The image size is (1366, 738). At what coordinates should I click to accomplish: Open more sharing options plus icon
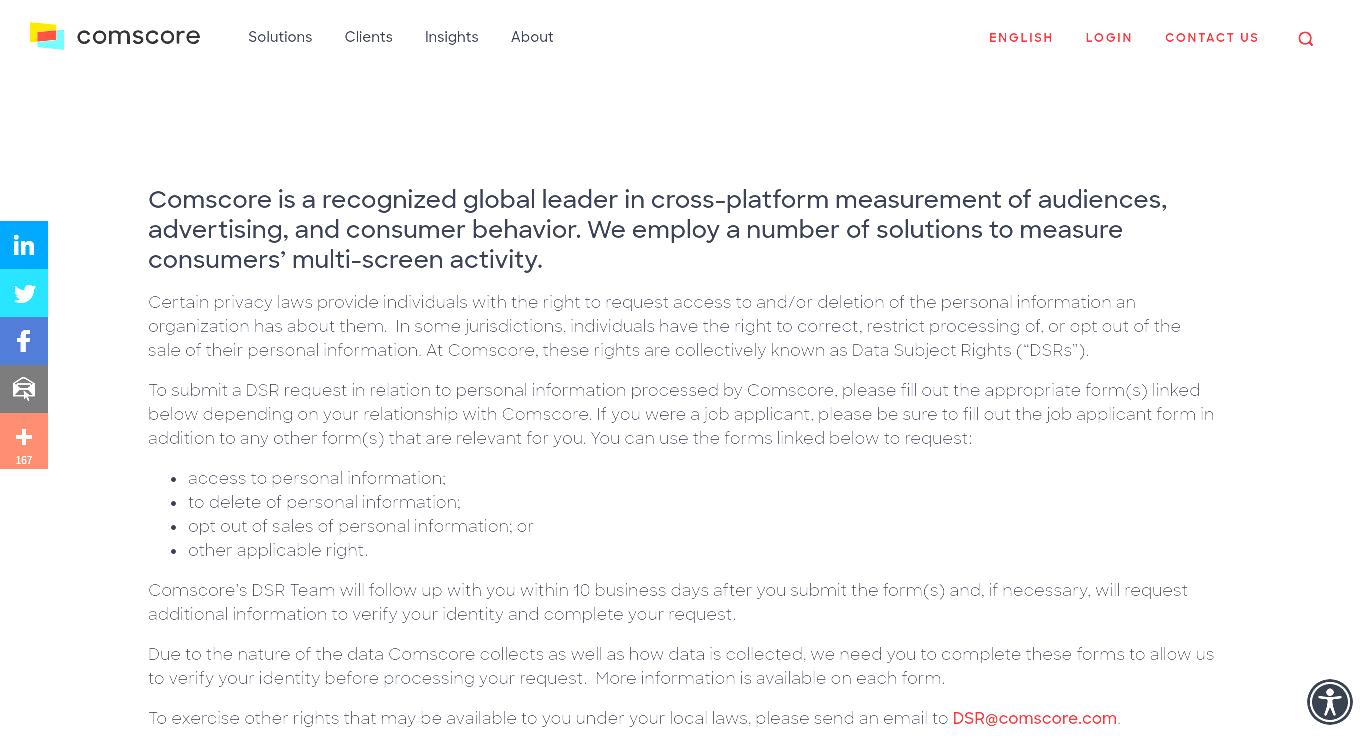(24, 437)
